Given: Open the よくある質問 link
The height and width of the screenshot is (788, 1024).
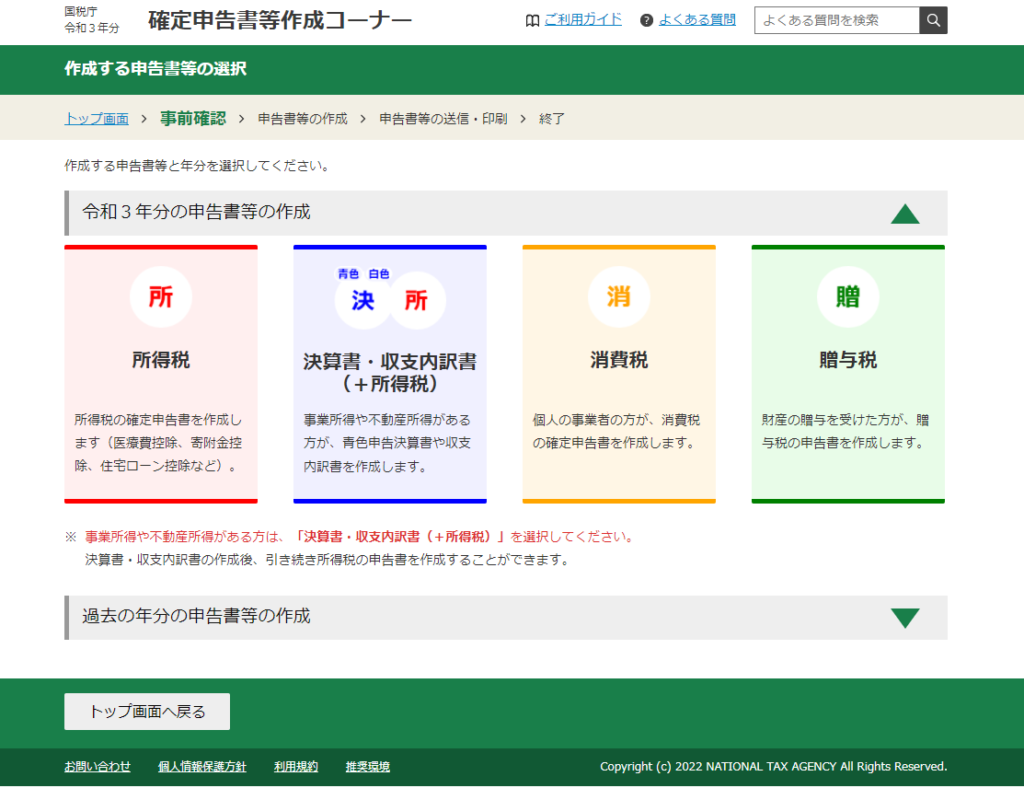Looking at the screenshot, I should click(697, 20).
